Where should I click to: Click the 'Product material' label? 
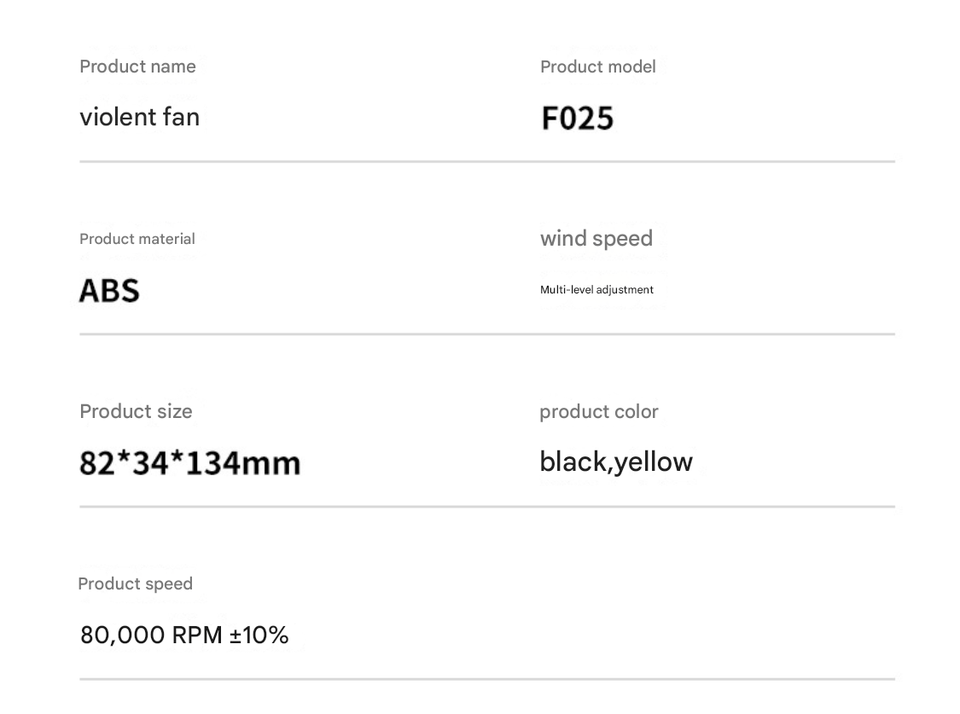coord(137,239)
